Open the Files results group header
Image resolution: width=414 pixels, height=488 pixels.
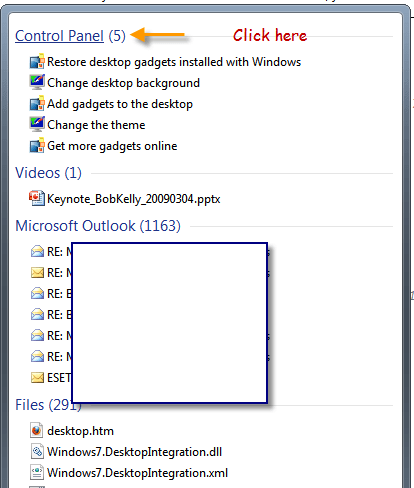48,405
